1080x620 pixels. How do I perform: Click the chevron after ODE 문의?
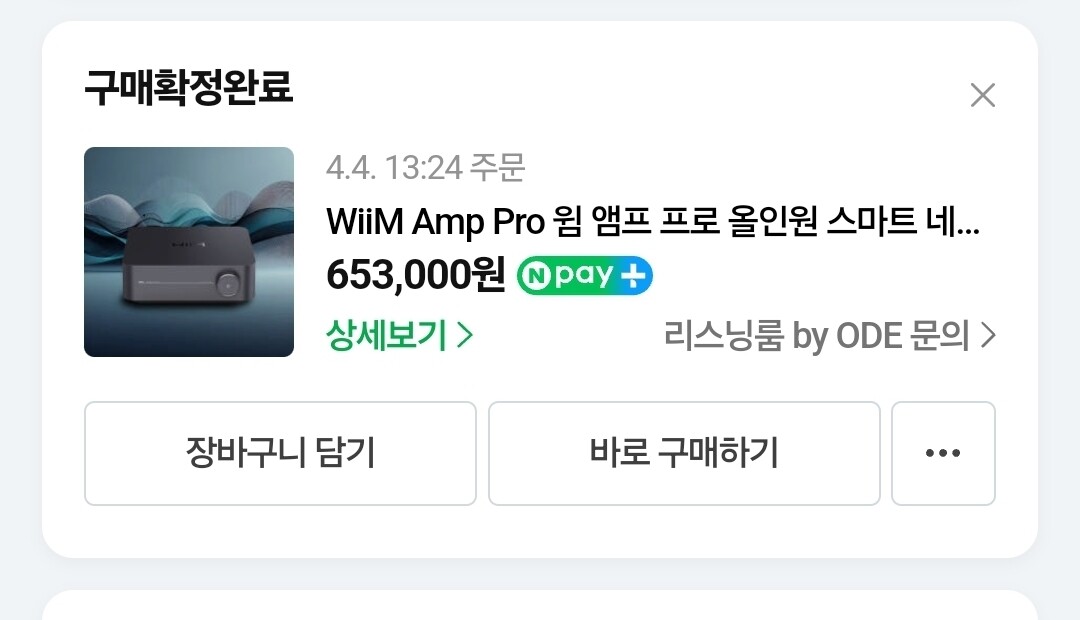988,335
